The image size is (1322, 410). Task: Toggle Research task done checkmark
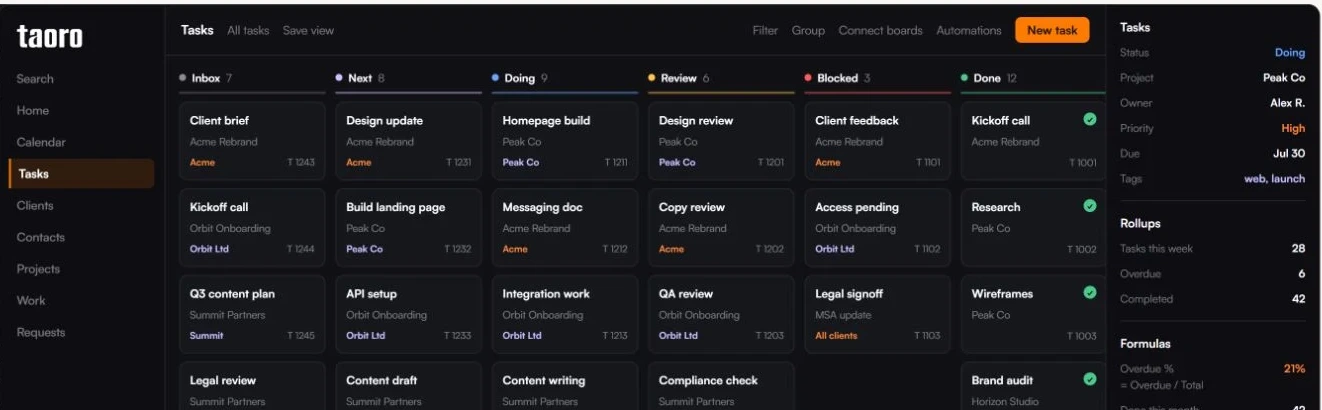[x=1090, y=206]
